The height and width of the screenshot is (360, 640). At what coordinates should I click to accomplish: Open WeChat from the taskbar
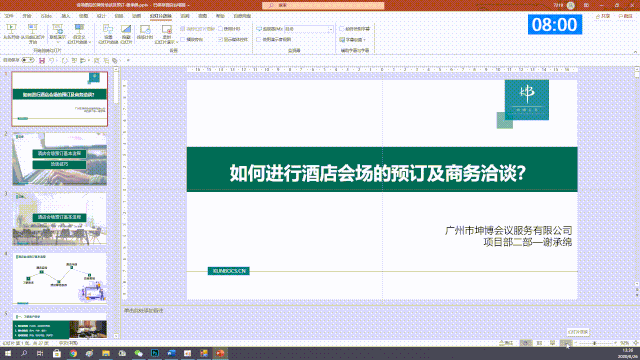pos(138,353)
